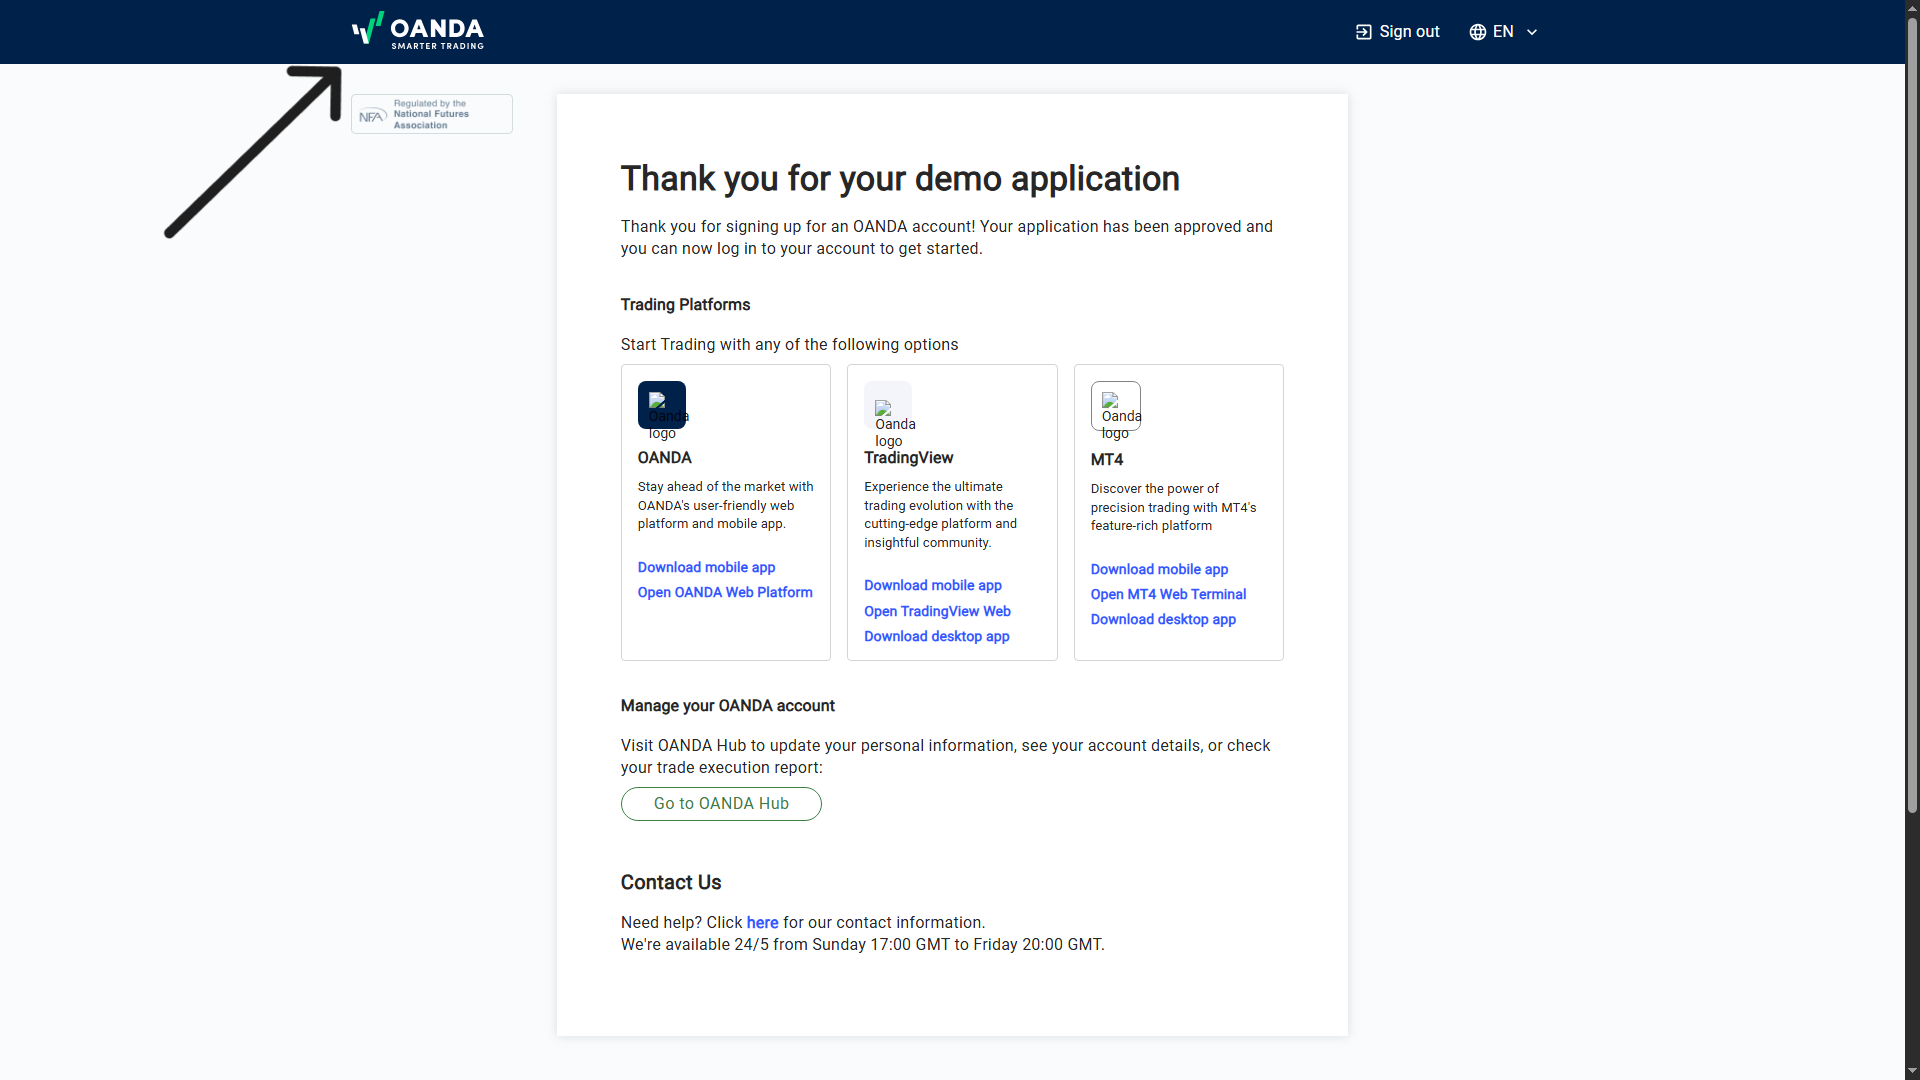Screen dimensions: 1920x1080
Task: Click the MT4 card logo image
Action: tap(1116, 406)
